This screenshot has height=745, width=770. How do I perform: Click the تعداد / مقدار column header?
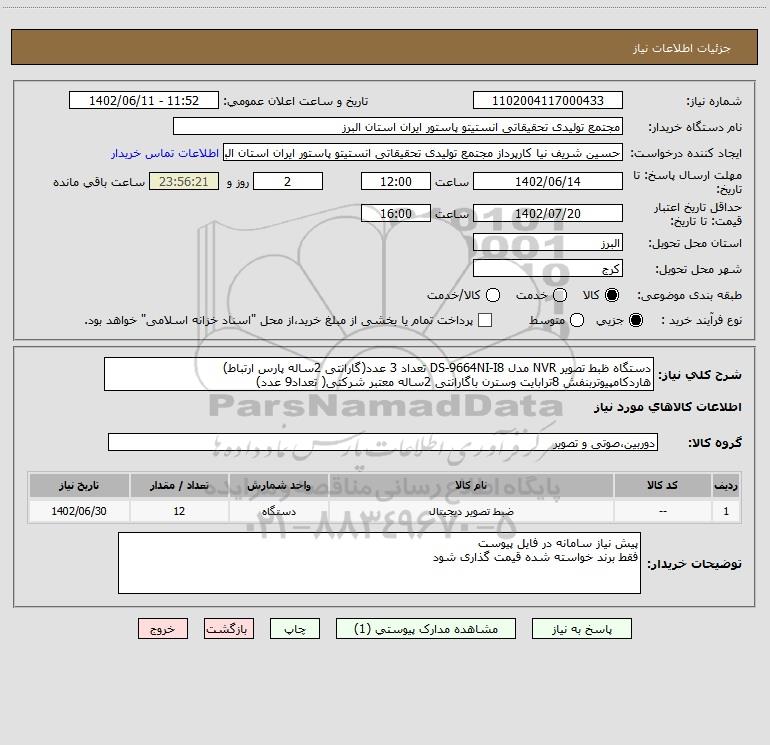179,486
